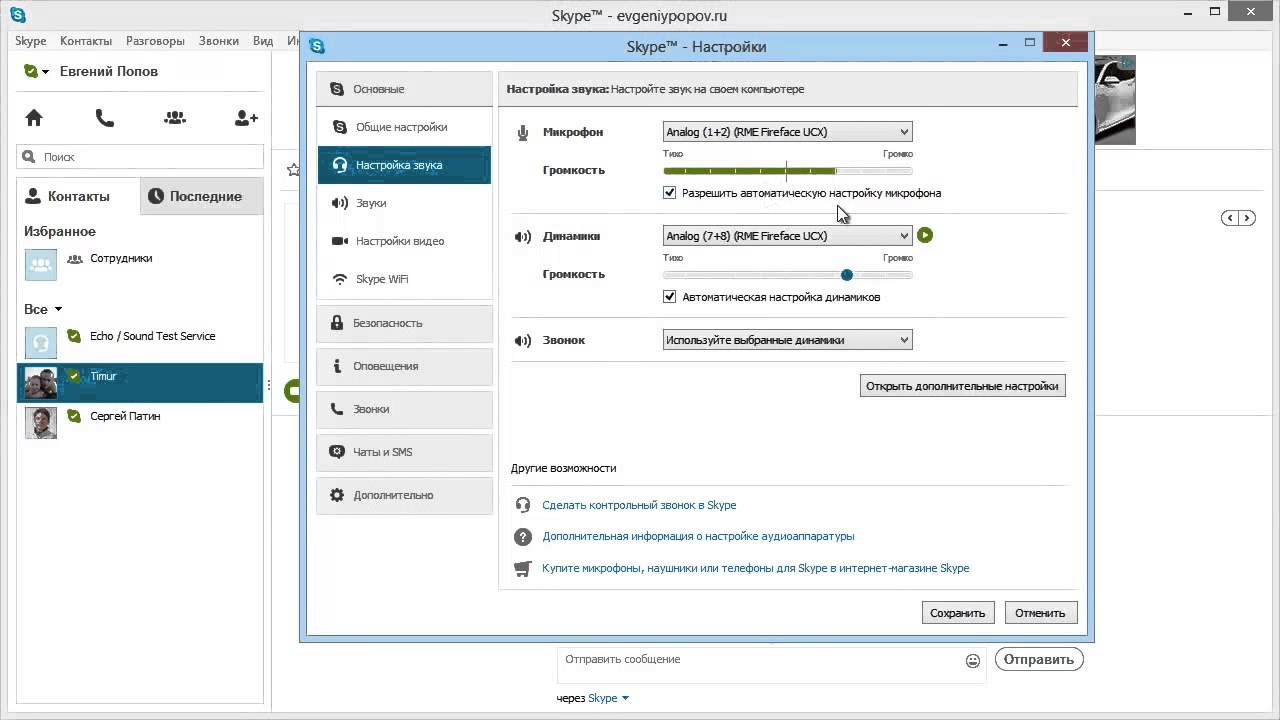Toggle automatic microphone adjustment checkbox

coord(670,193)
